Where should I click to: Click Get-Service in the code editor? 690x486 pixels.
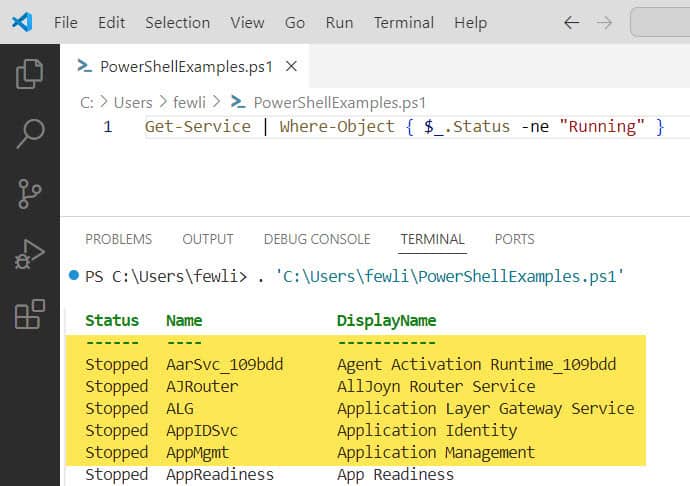[198, 127]
